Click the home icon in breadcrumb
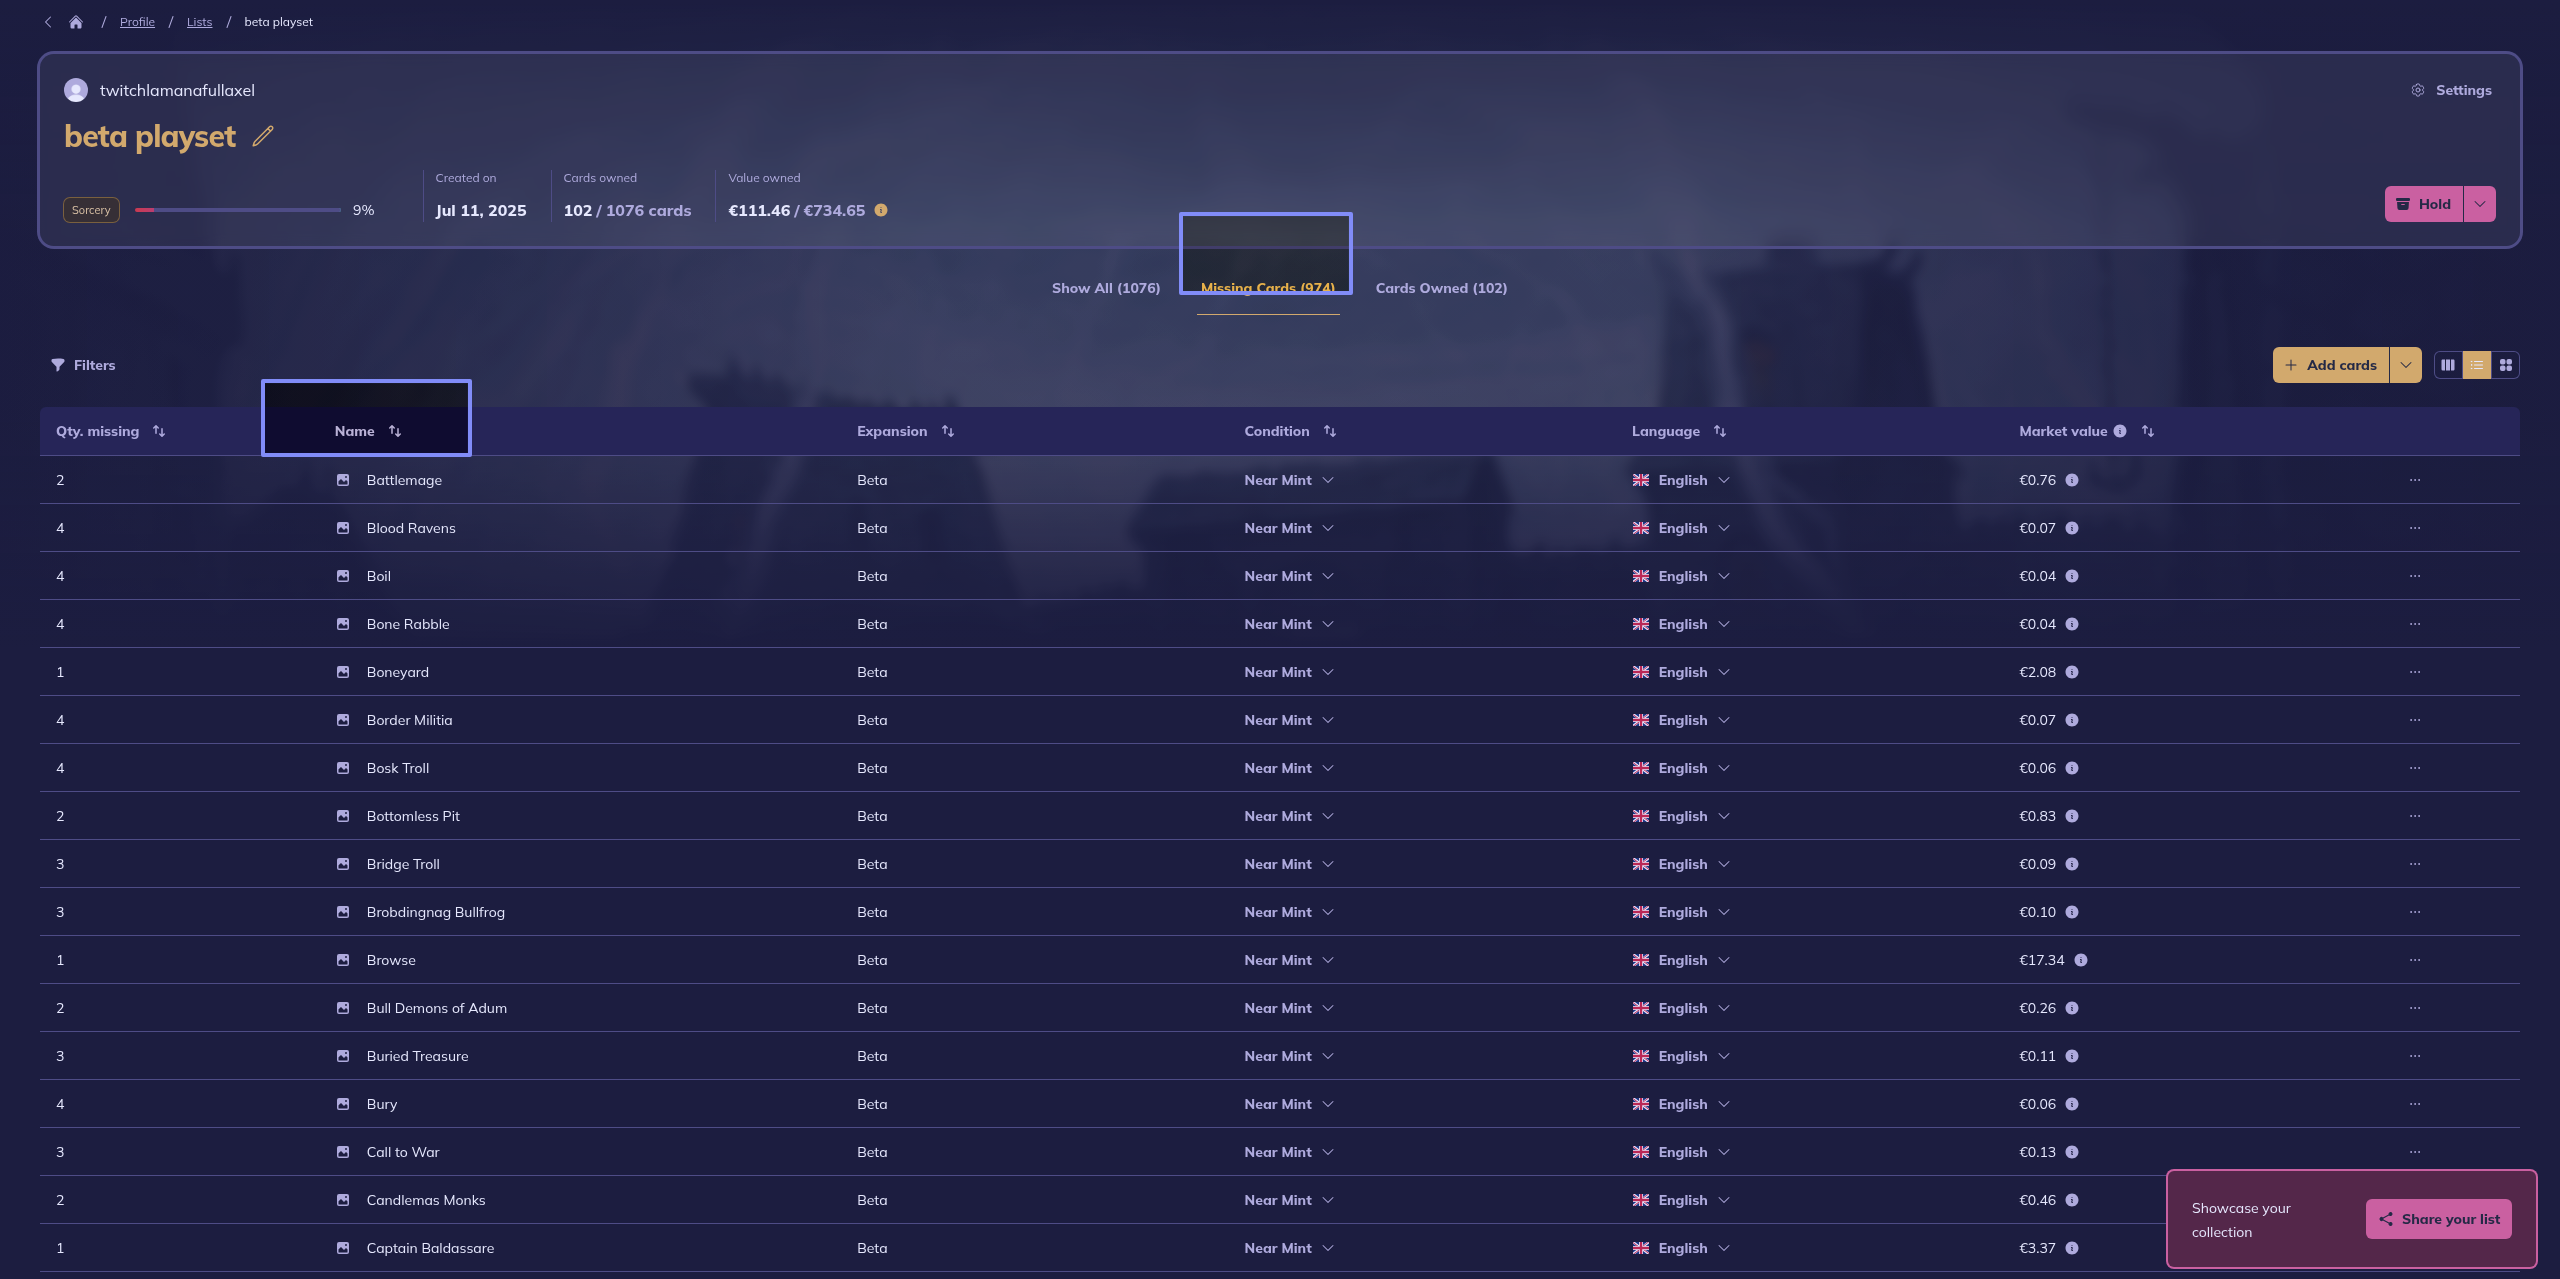The width and height of the screenshot is (2560, 1279). point(76,22)
